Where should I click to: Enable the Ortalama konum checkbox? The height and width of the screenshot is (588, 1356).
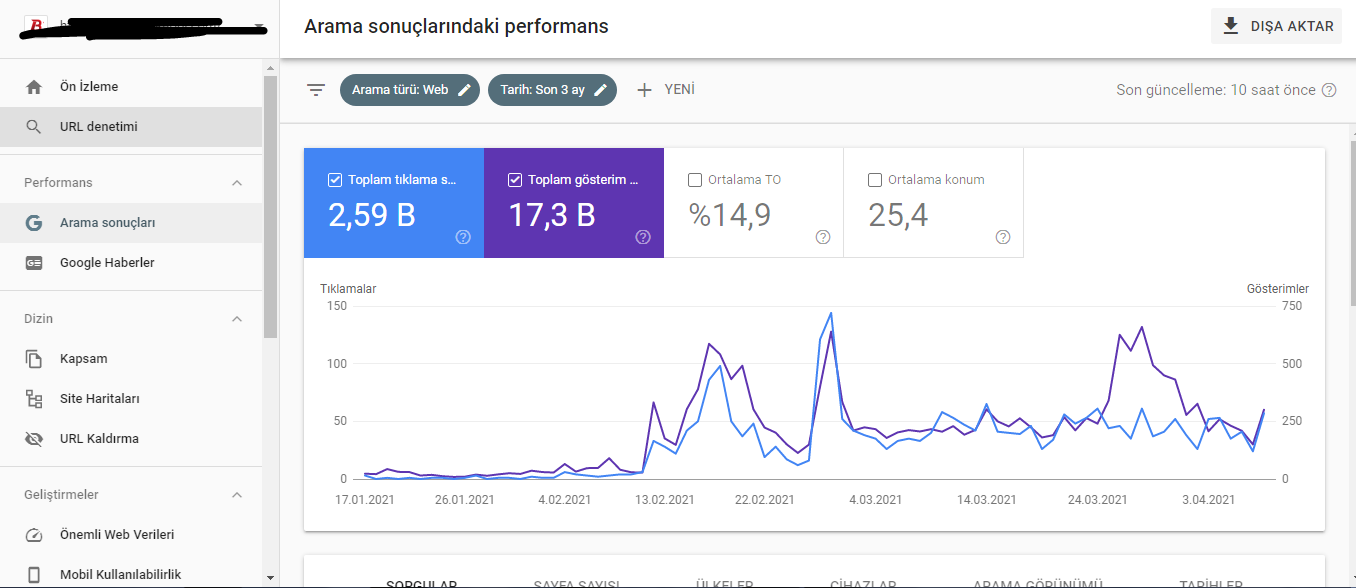point(875,180)
